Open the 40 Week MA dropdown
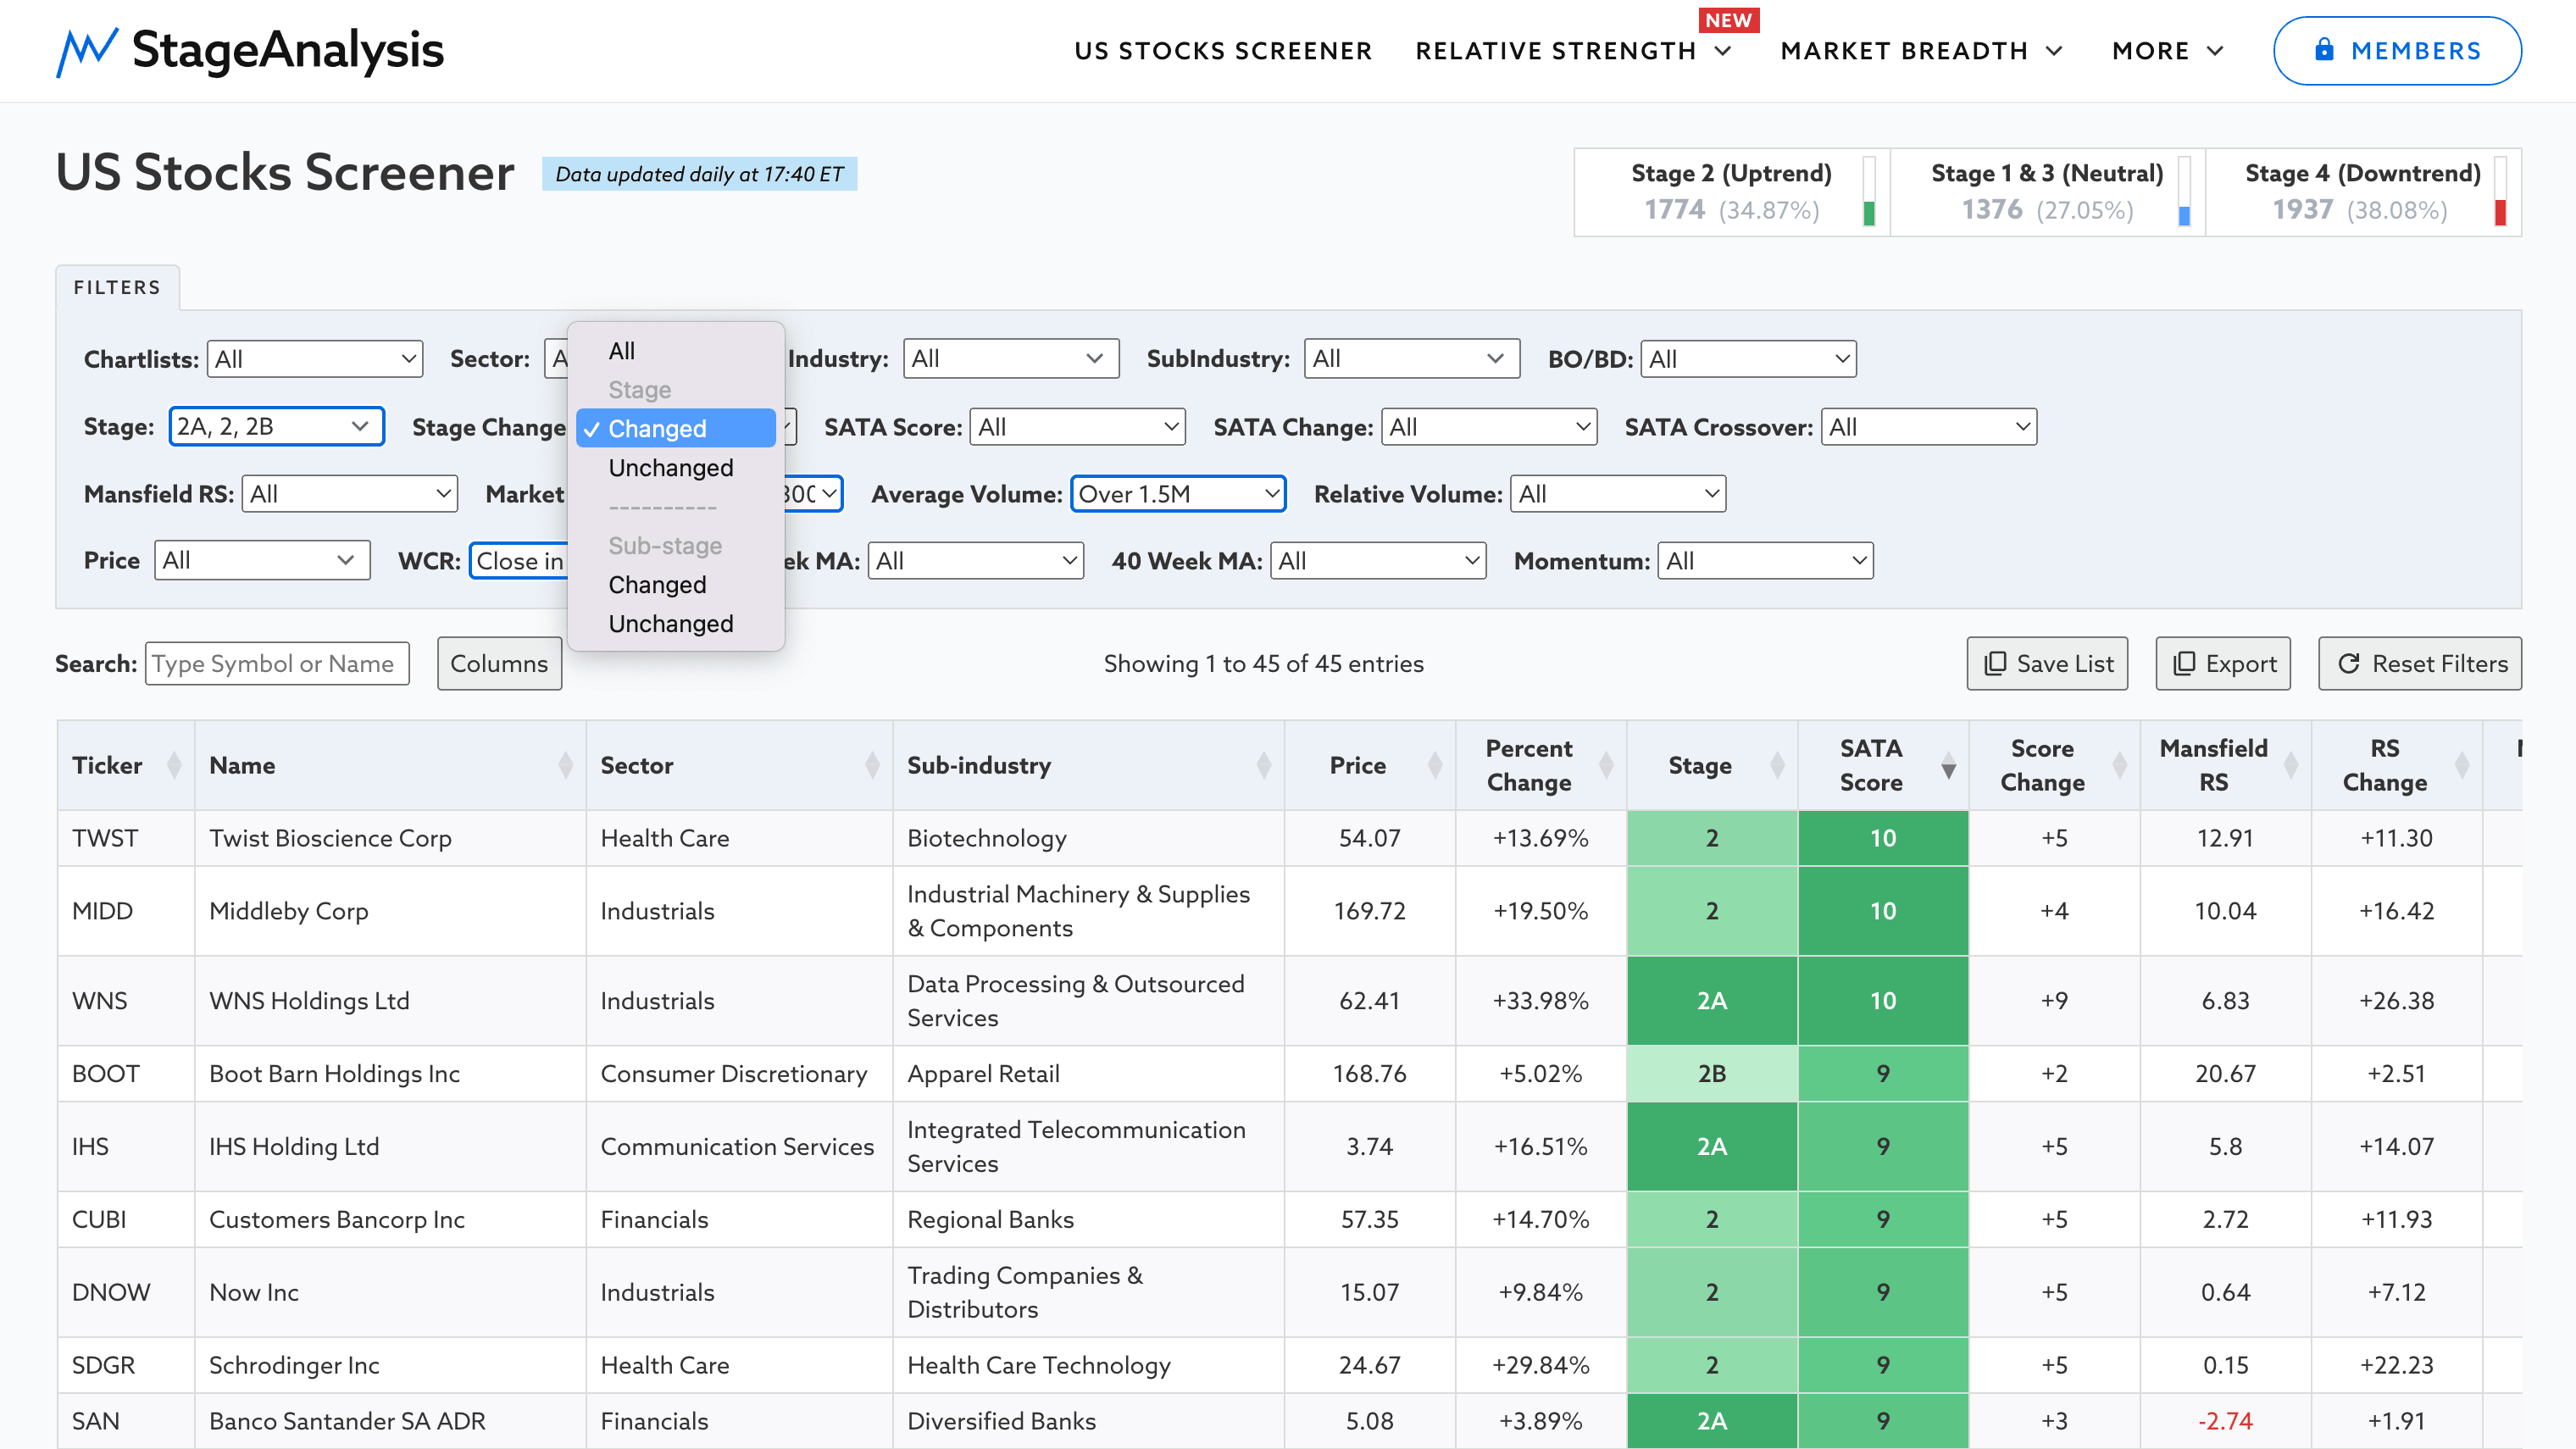Screen dimensions: 2576x1449 point(1378,560)
